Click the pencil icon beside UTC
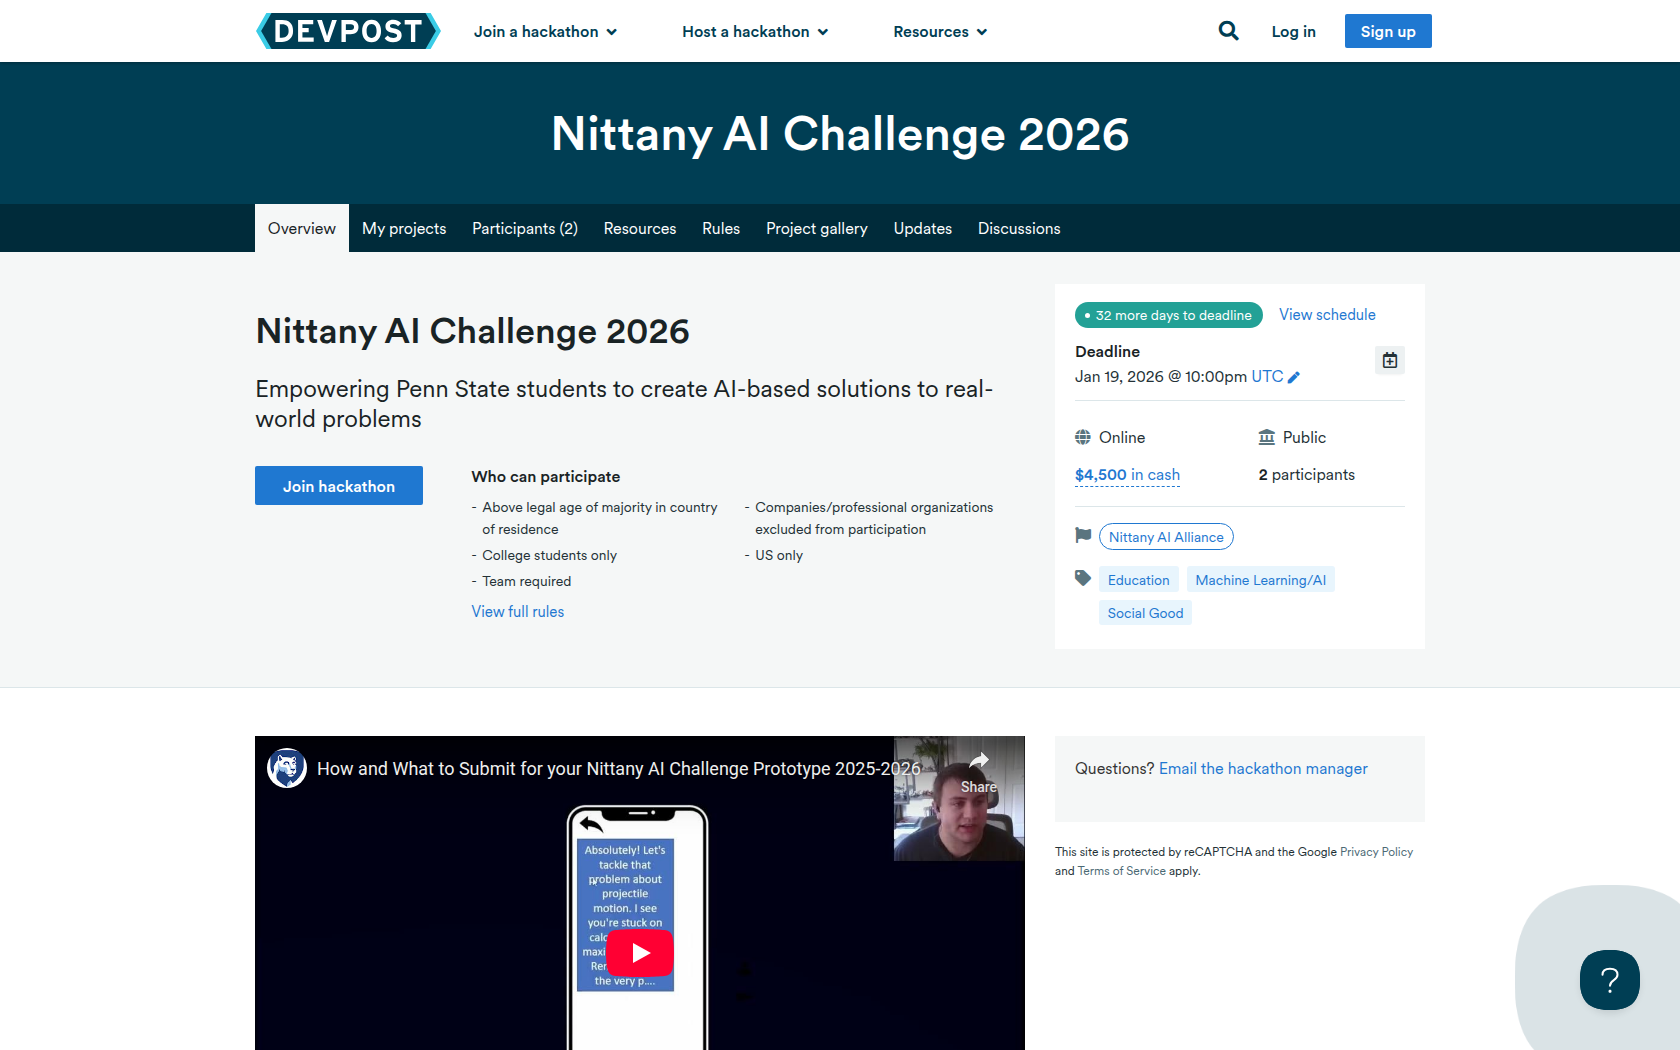Screen dimensions: 1680x1050 (1294, 377)
